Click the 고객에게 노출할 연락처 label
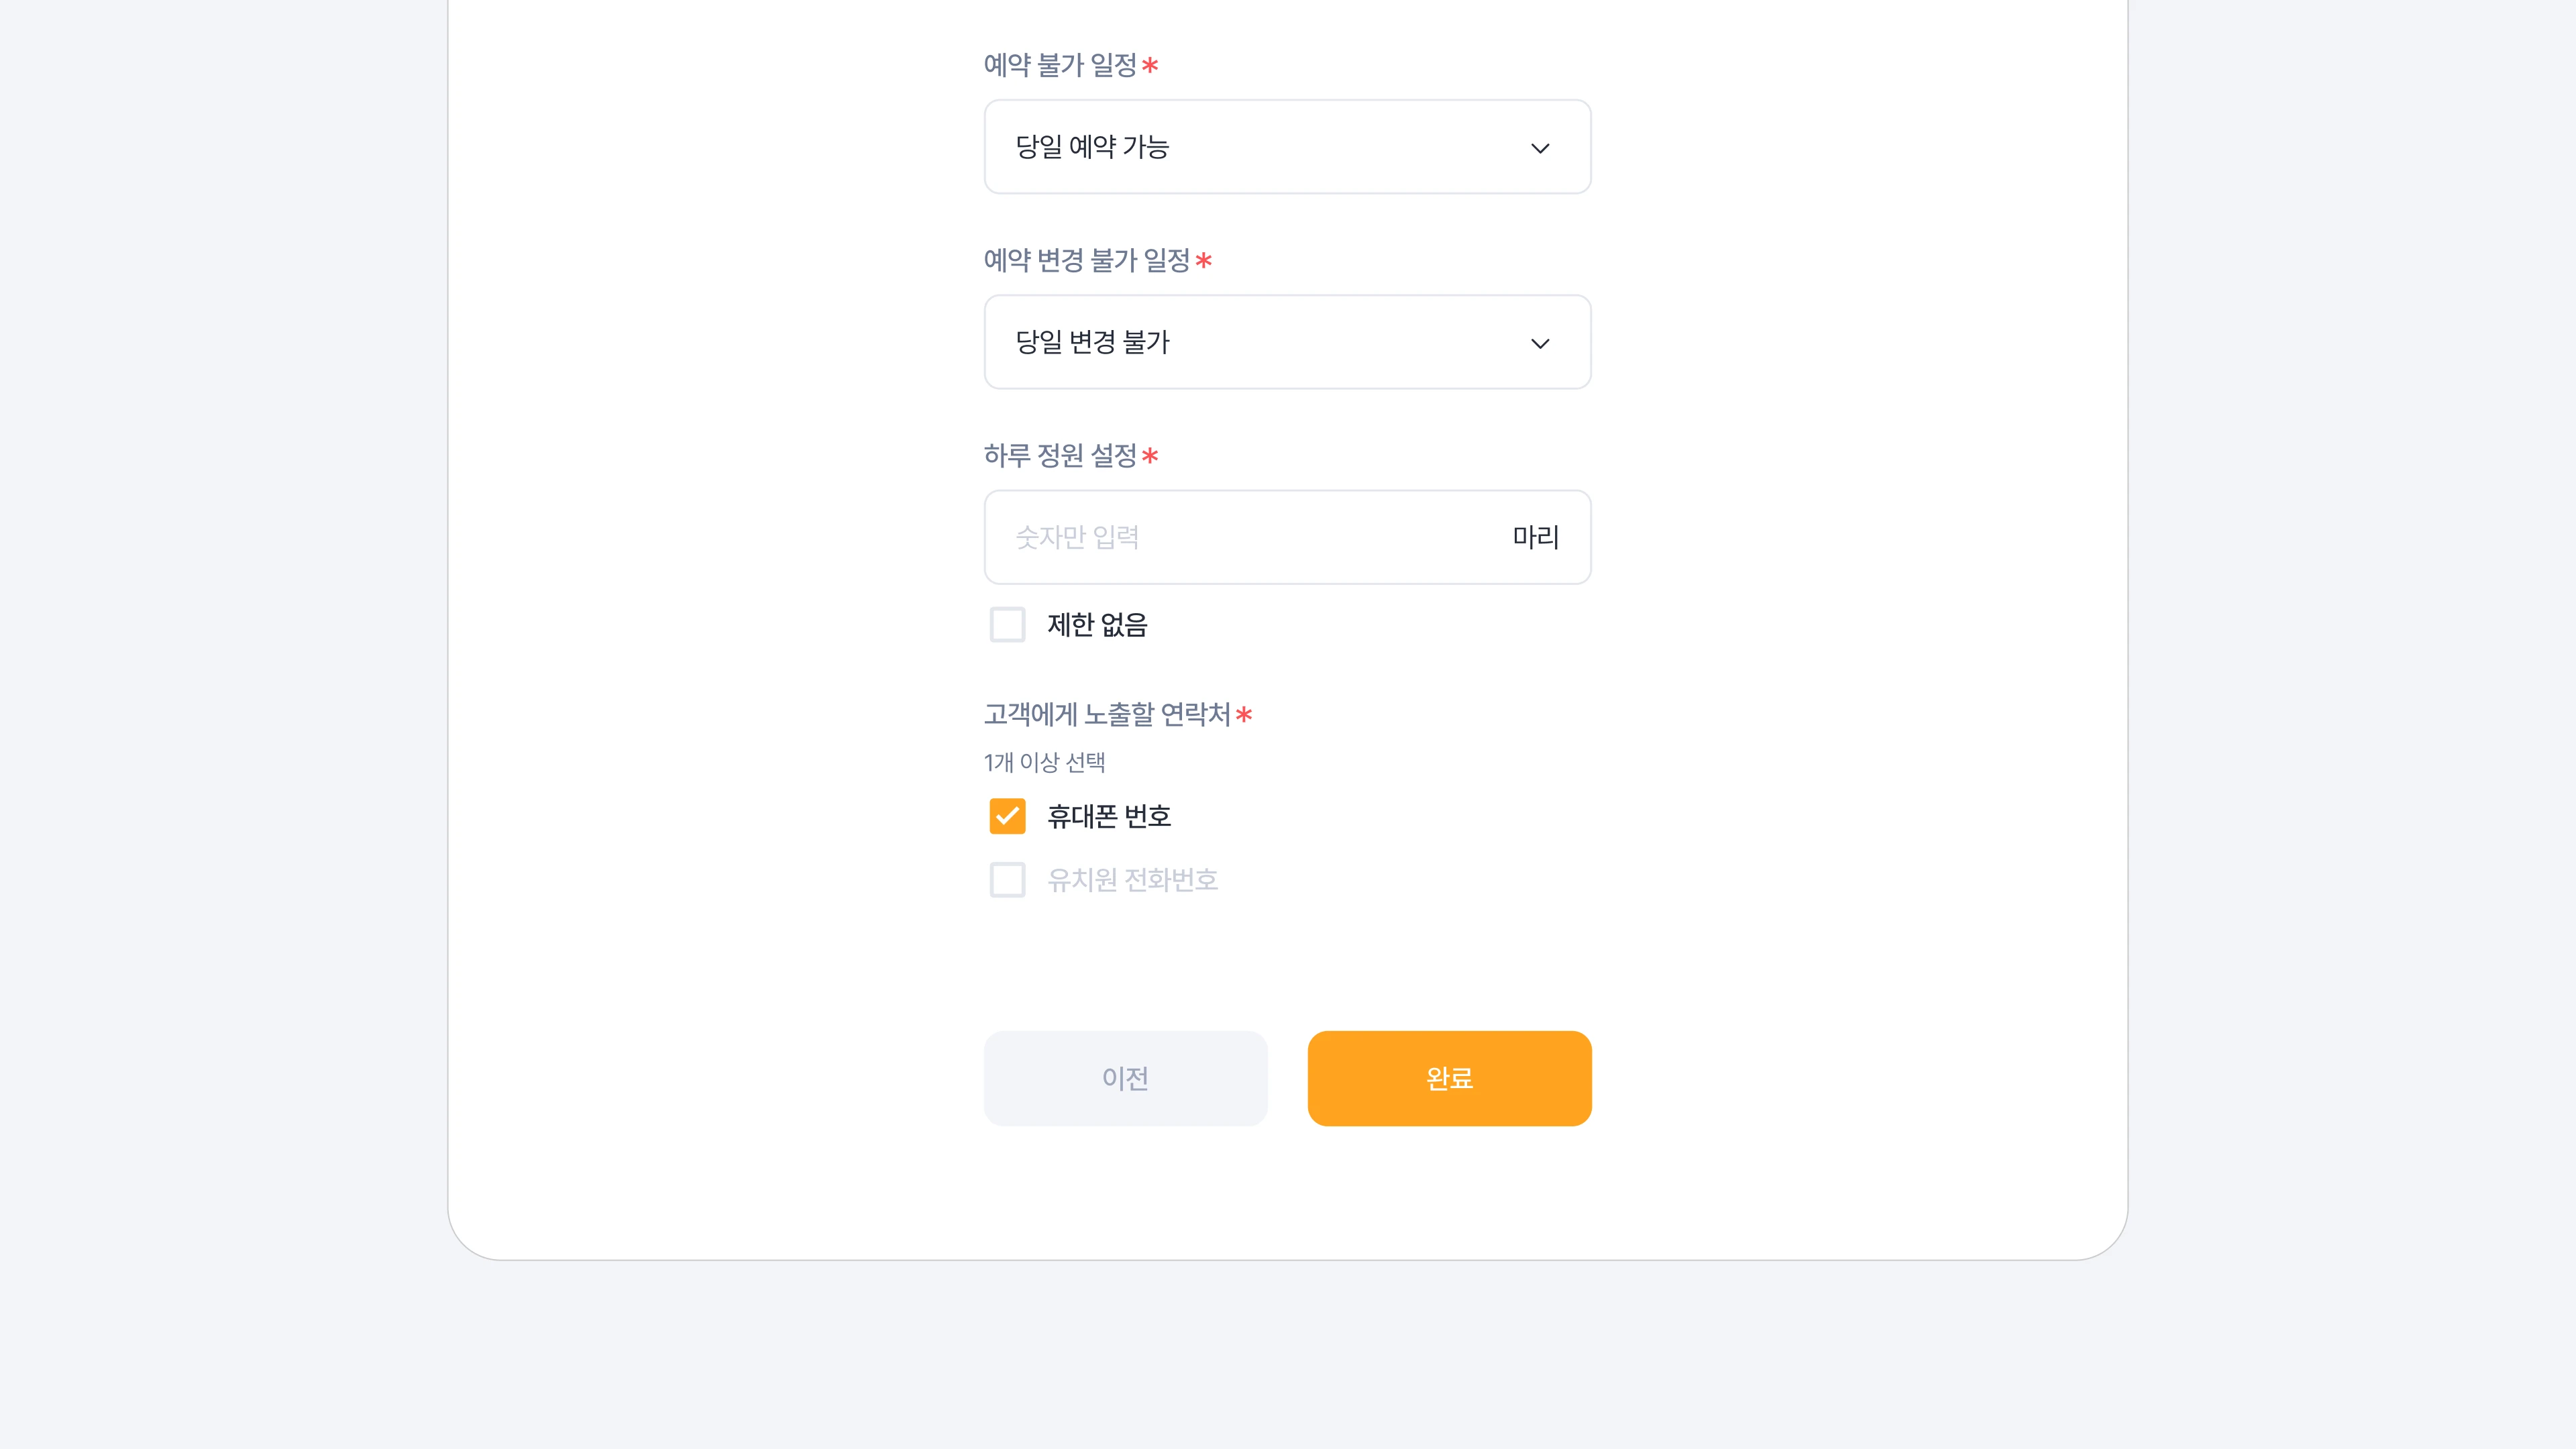The width and height of the screenshot is (2576, 1449). click(x=1107, y=714)
